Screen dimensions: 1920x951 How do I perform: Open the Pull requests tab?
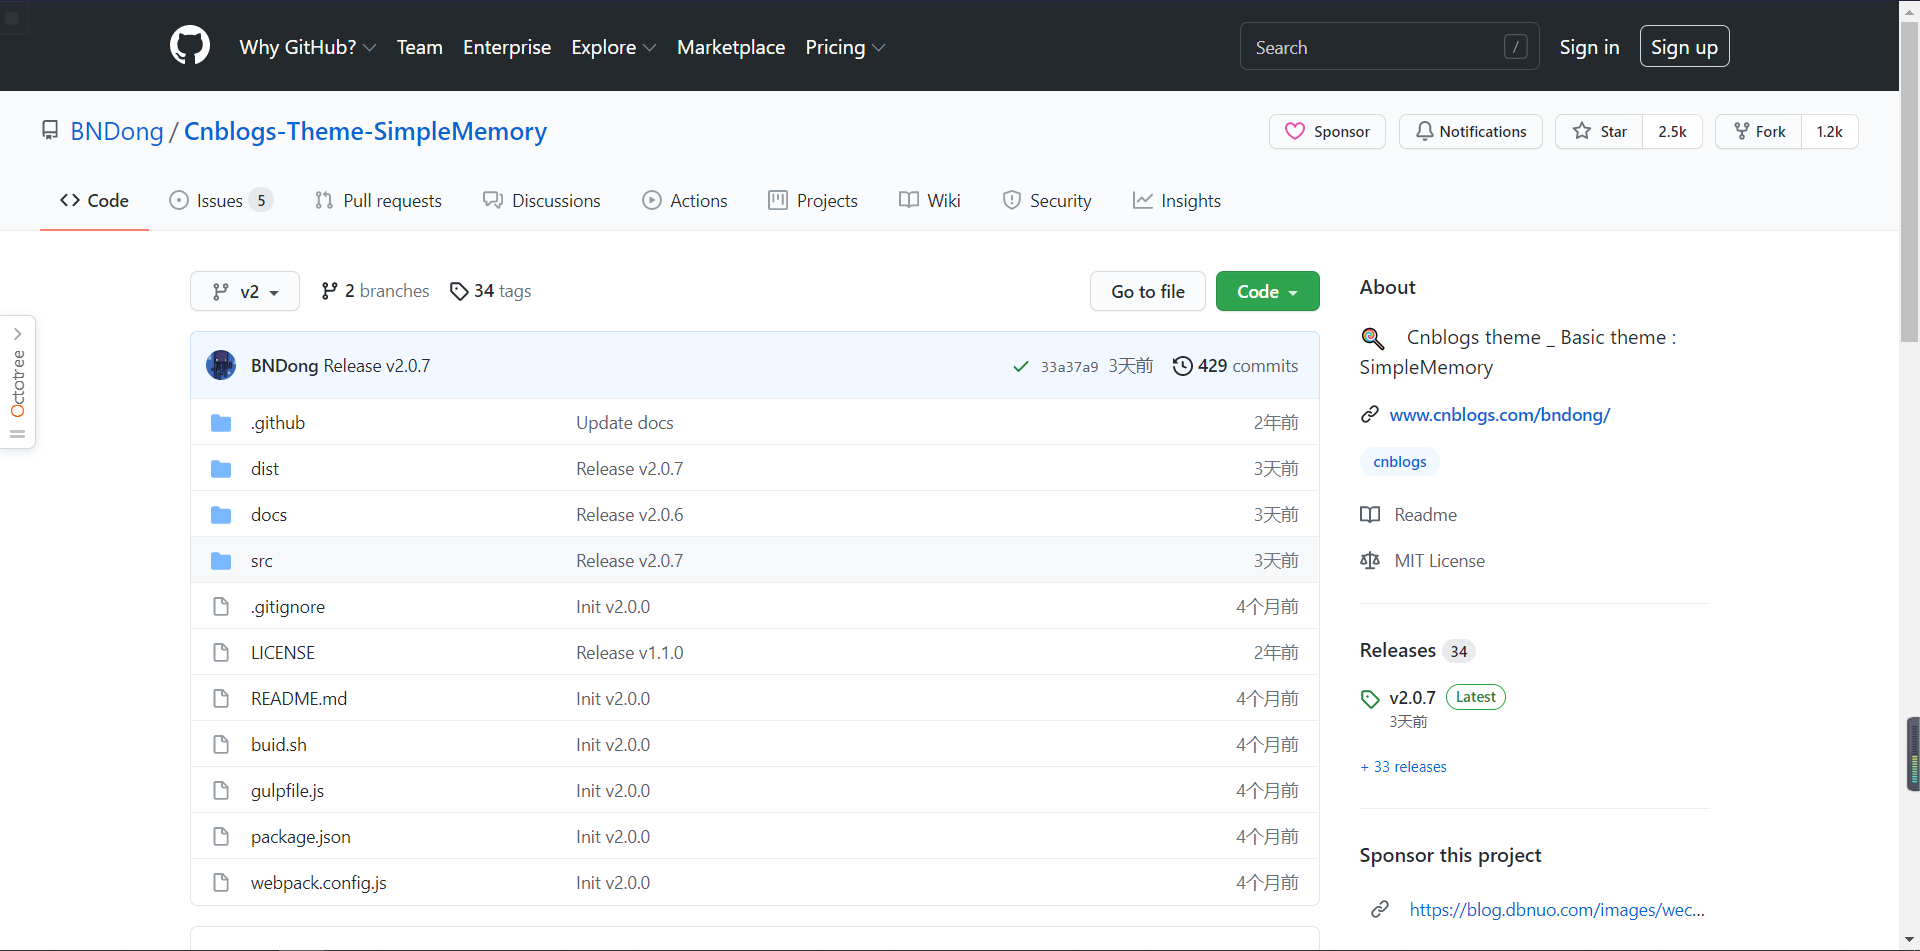[378, 200]
